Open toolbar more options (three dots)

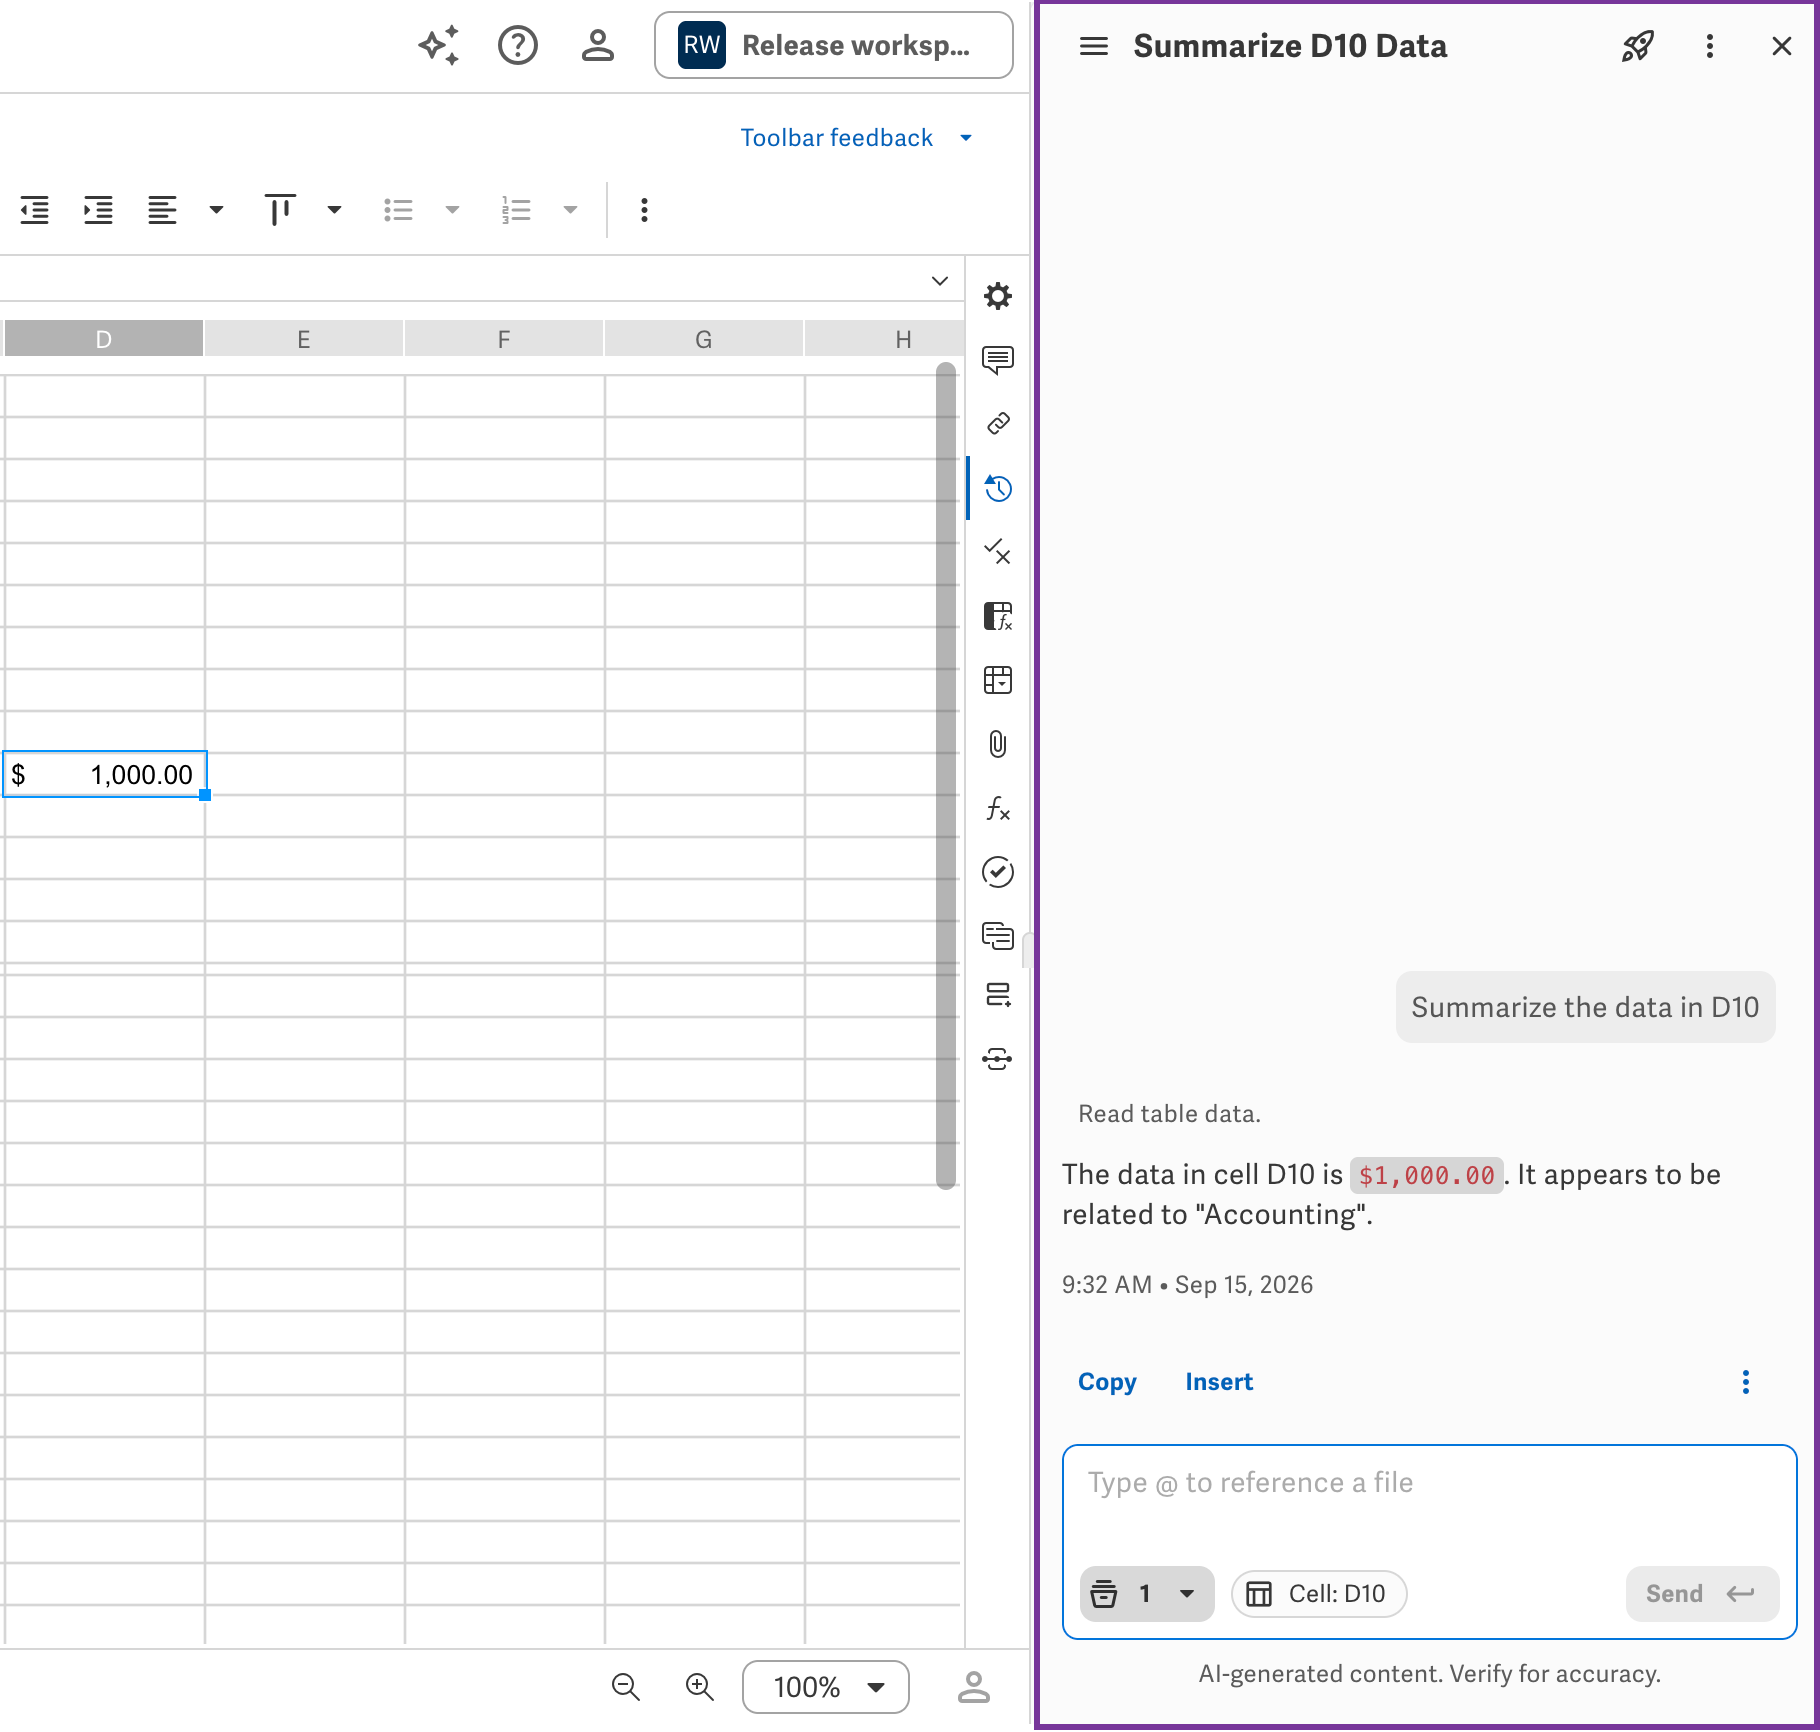click(x=644, y=210)
